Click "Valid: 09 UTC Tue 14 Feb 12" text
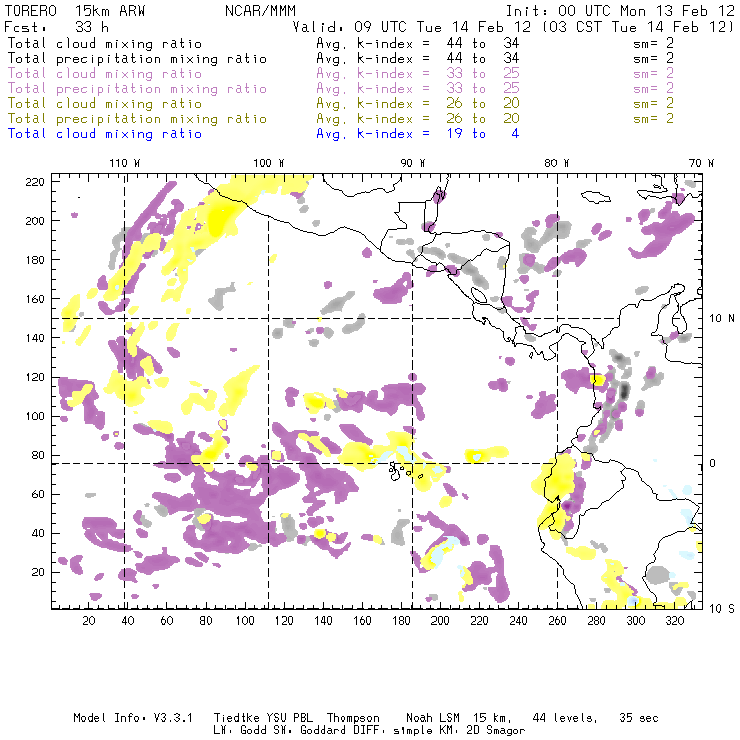Screen dimensions: 740x740 411,27
